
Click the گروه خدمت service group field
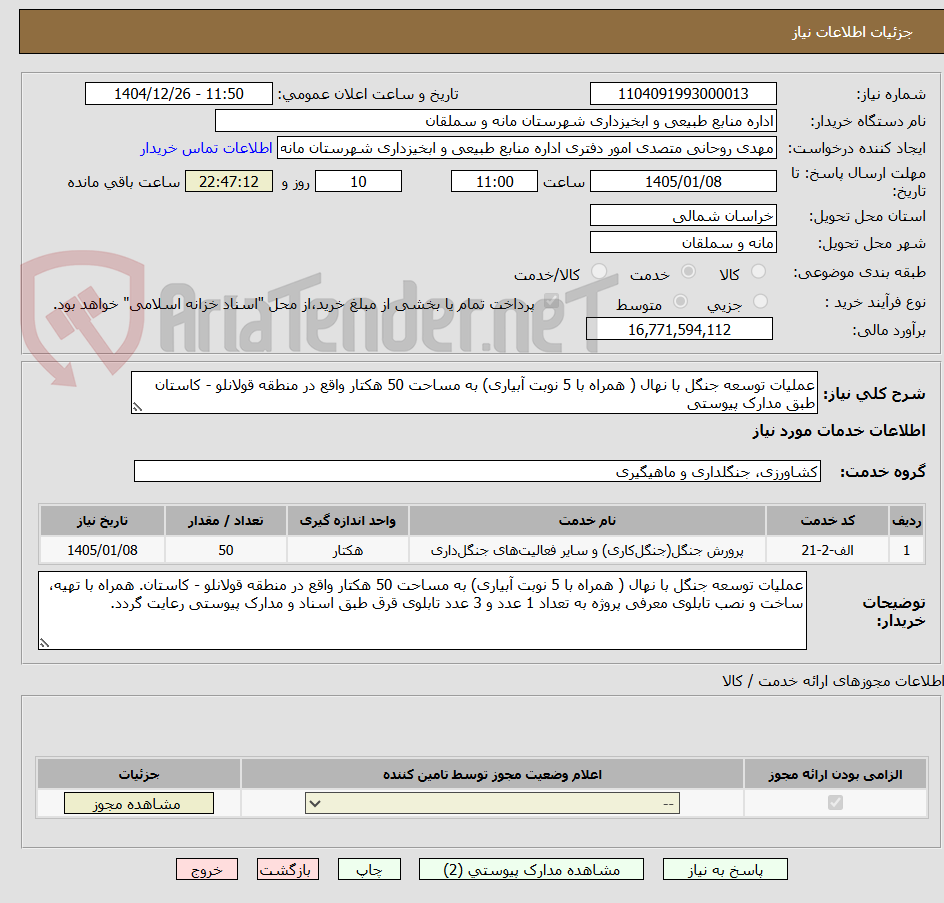tap(477, 471)
